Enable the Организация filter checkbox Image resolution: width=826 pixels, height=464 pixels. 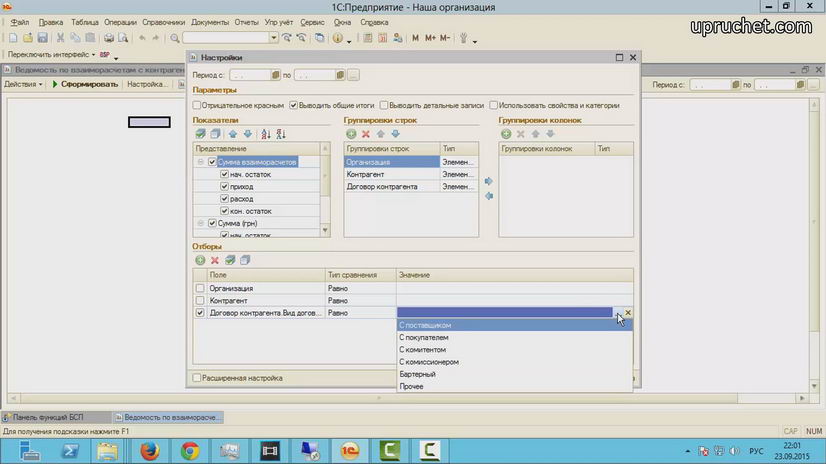(200, 289)
